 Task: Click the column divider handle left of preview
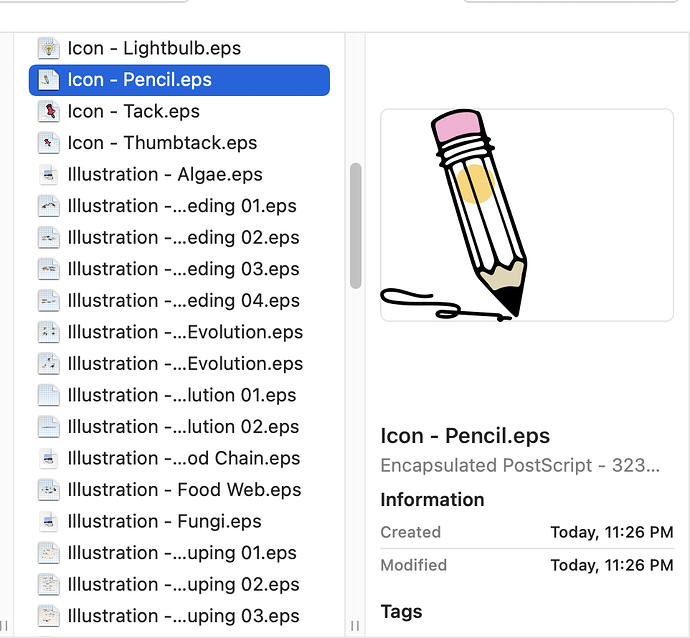click(355, 625)
